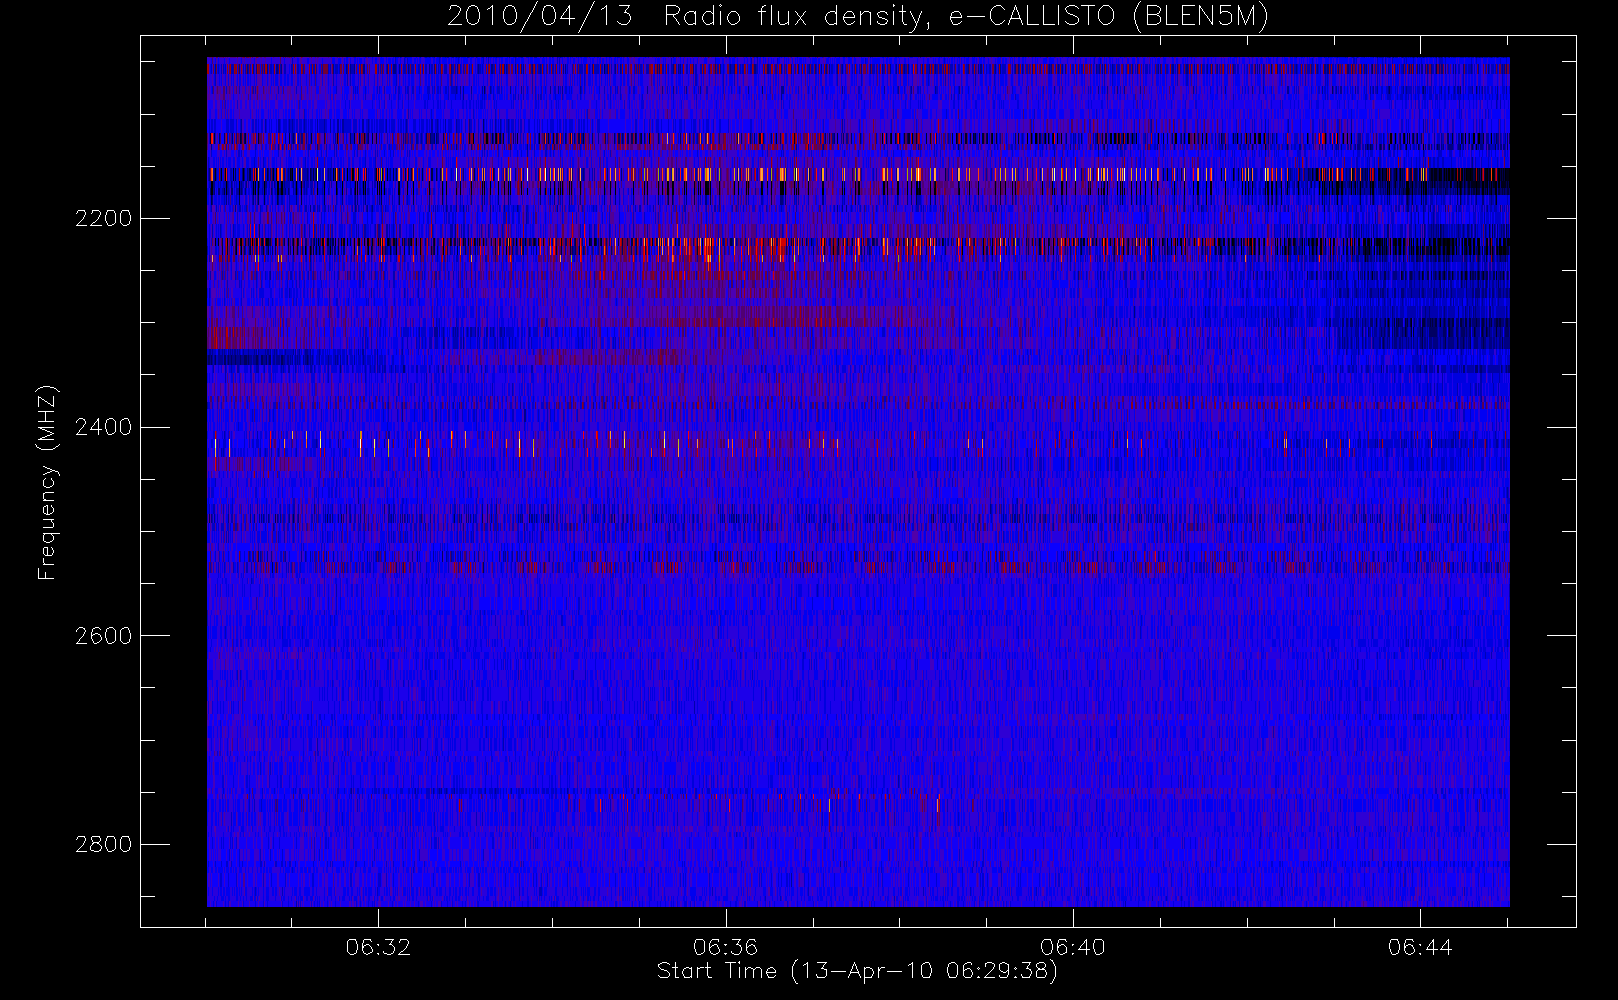Viewport: 1618px width, 1000px height.
Task: Click the "06:32" time tick label
Action: point(378,947)
